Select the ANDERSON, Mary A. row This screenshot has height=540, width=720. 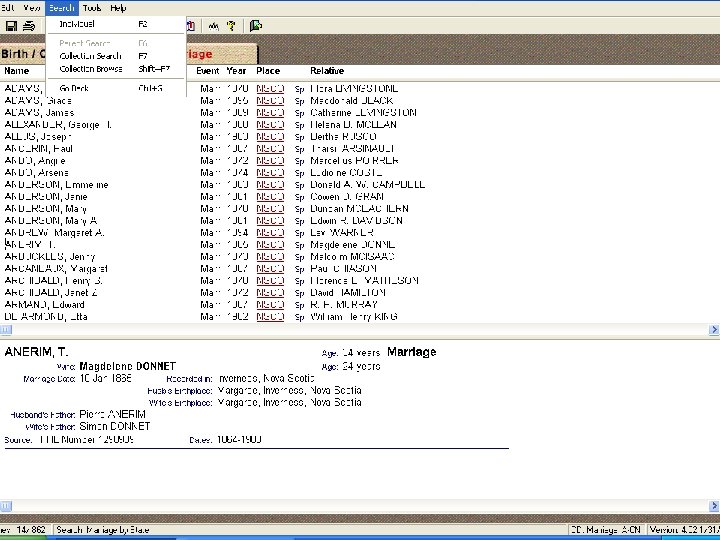(51, 221)
